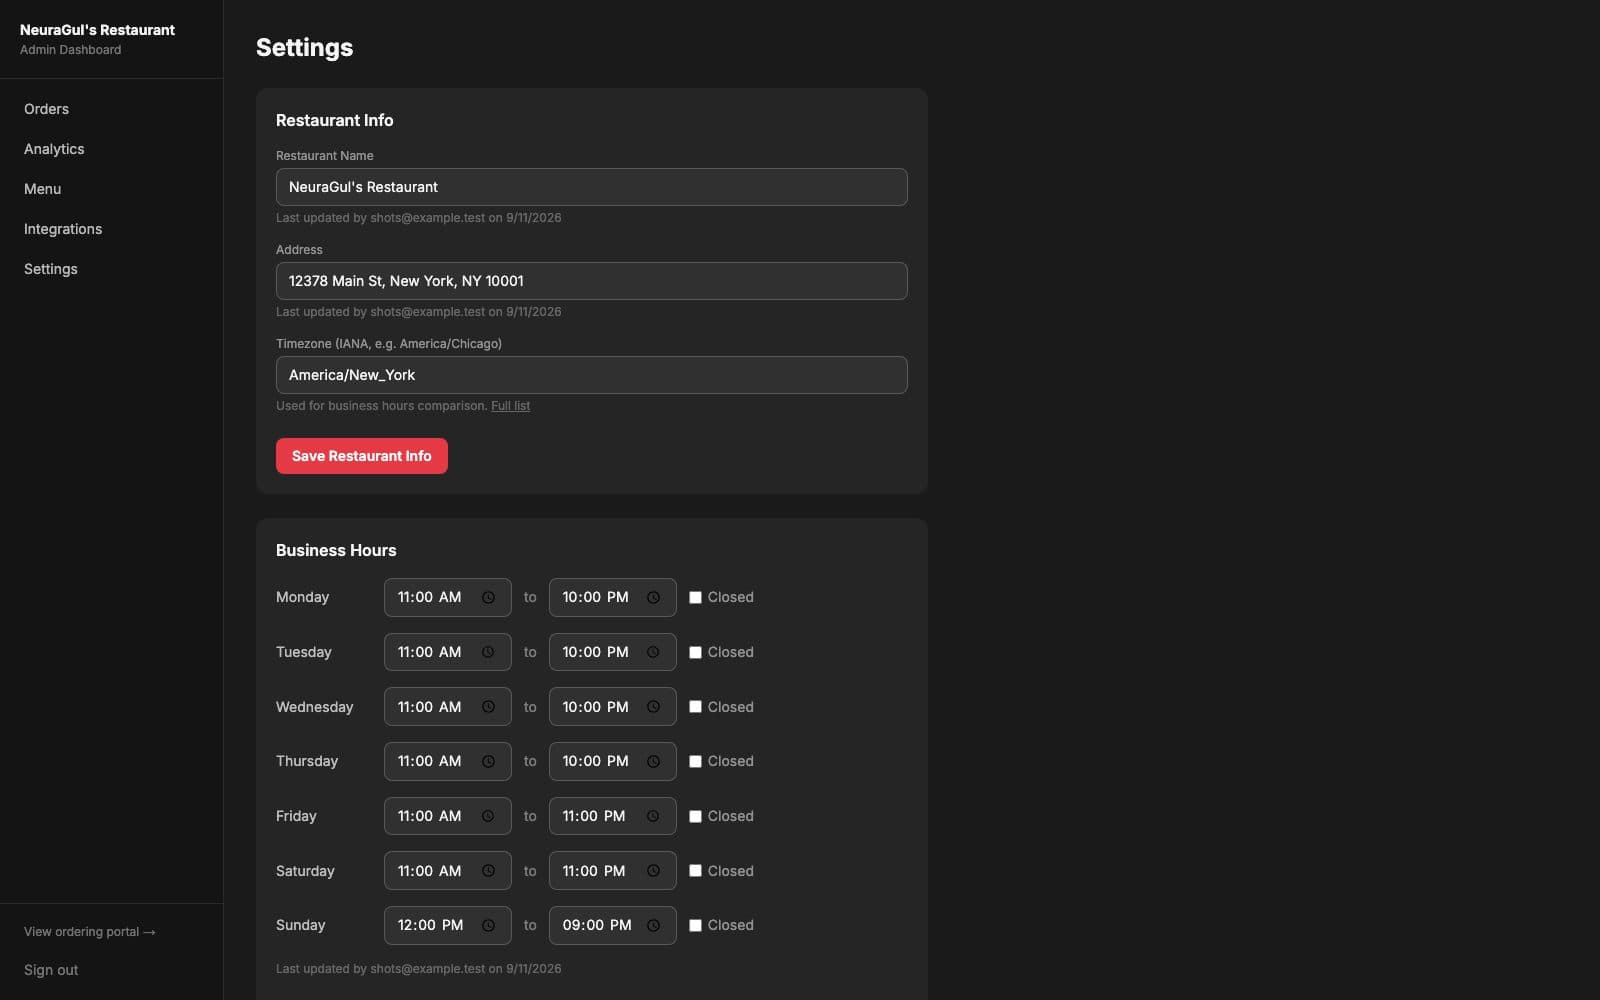Open the Analytics page
This screenshot has height=1000, width=1600.
54,149
